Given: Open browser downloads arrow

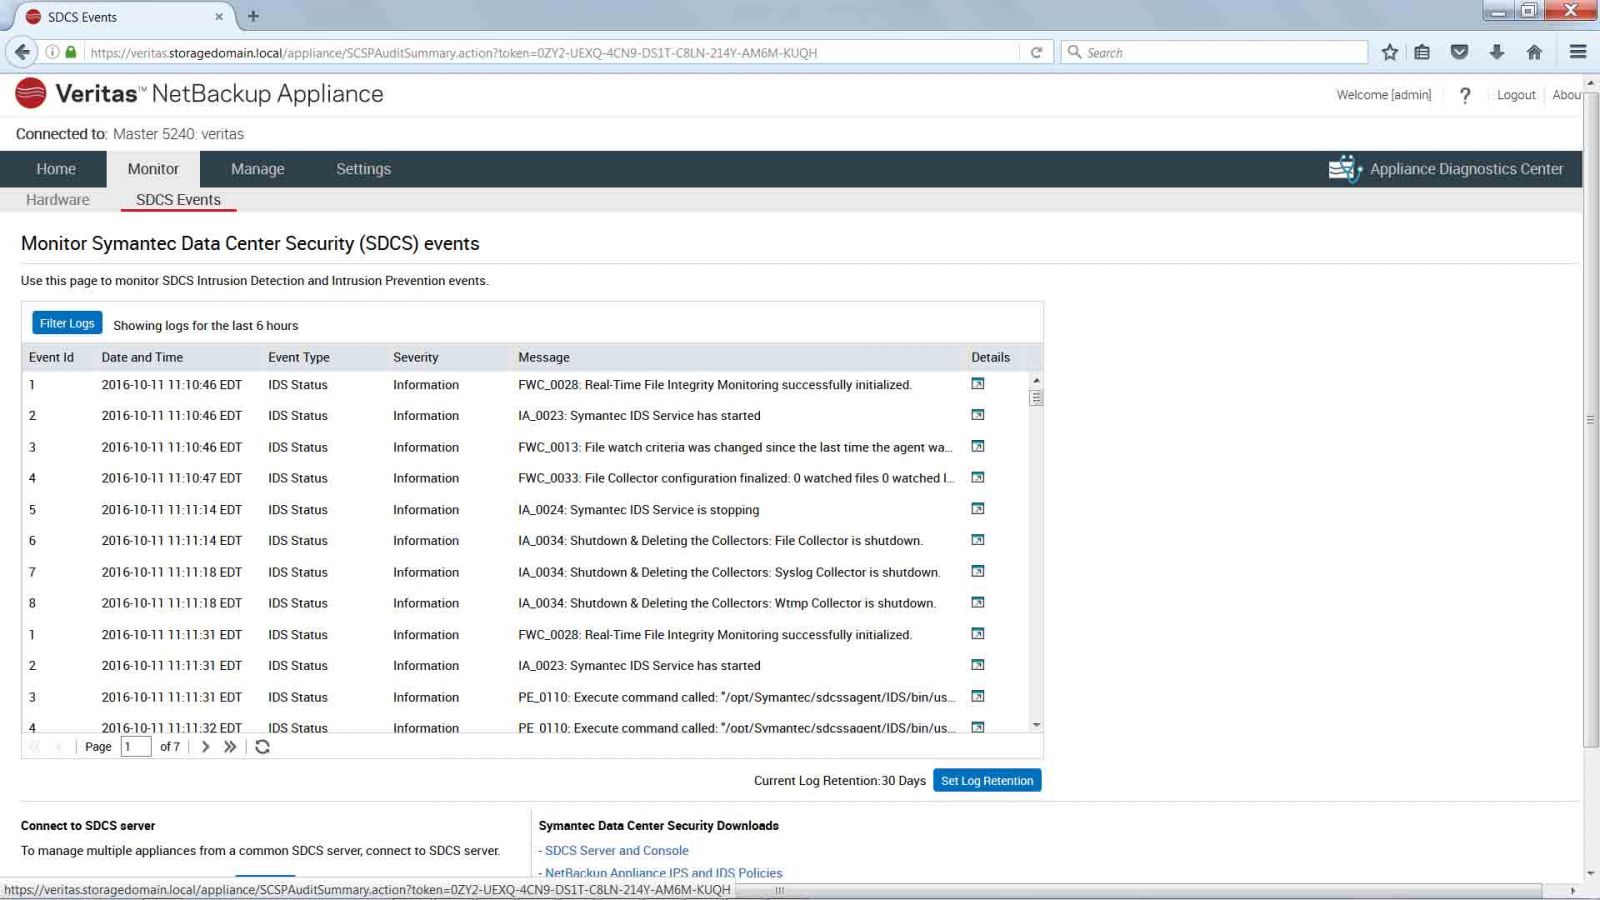Looking at the screenshot, I should point(1497,52).
